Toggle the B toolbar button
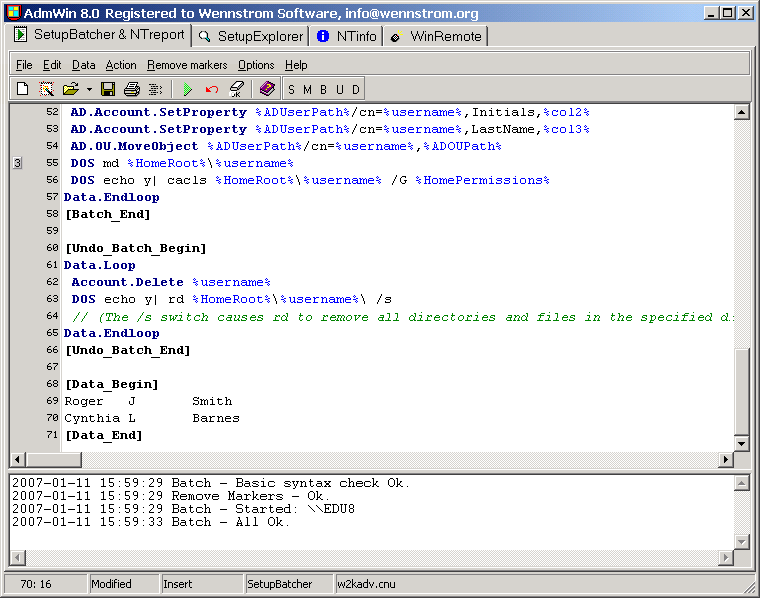The width and height of the screenshot is (760, 598). [x=323, y=89]
